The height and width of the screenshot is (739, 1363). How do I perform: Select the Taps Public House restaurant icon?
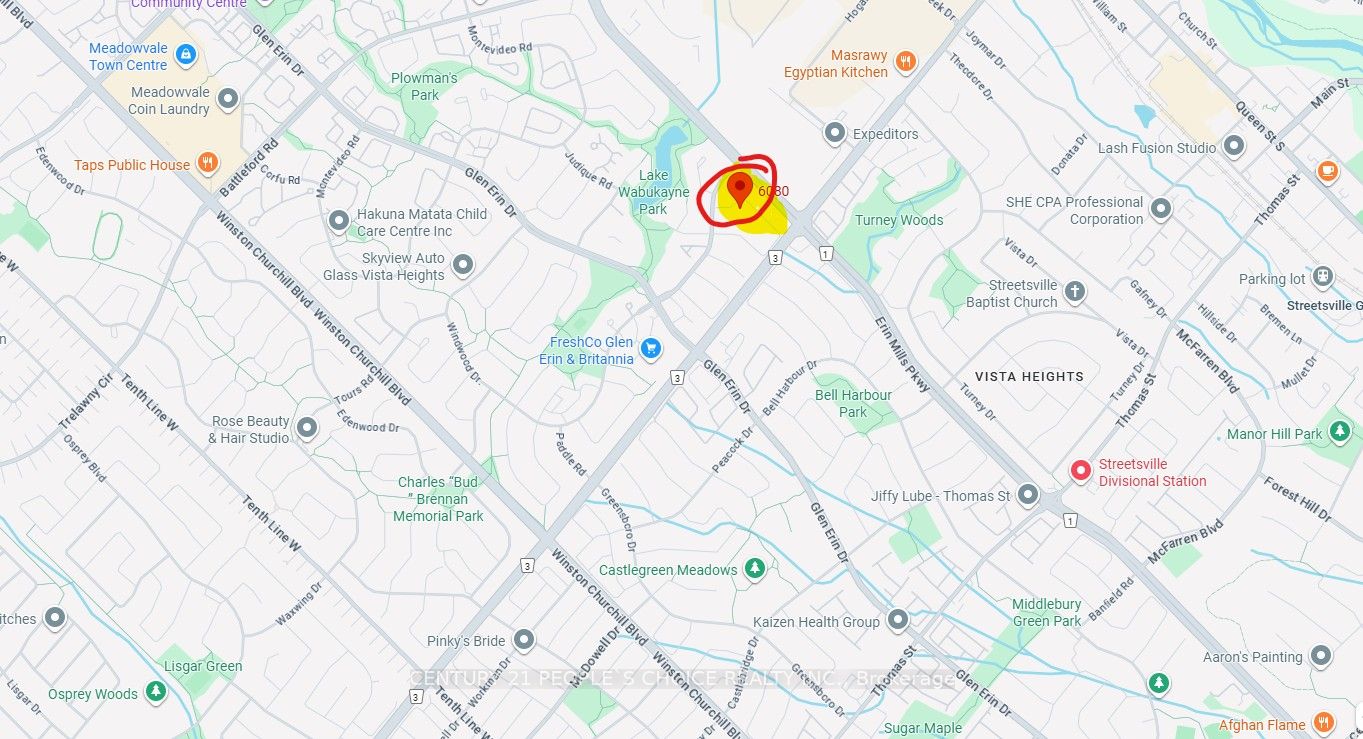pyautogui.click(x=207, y=164)
